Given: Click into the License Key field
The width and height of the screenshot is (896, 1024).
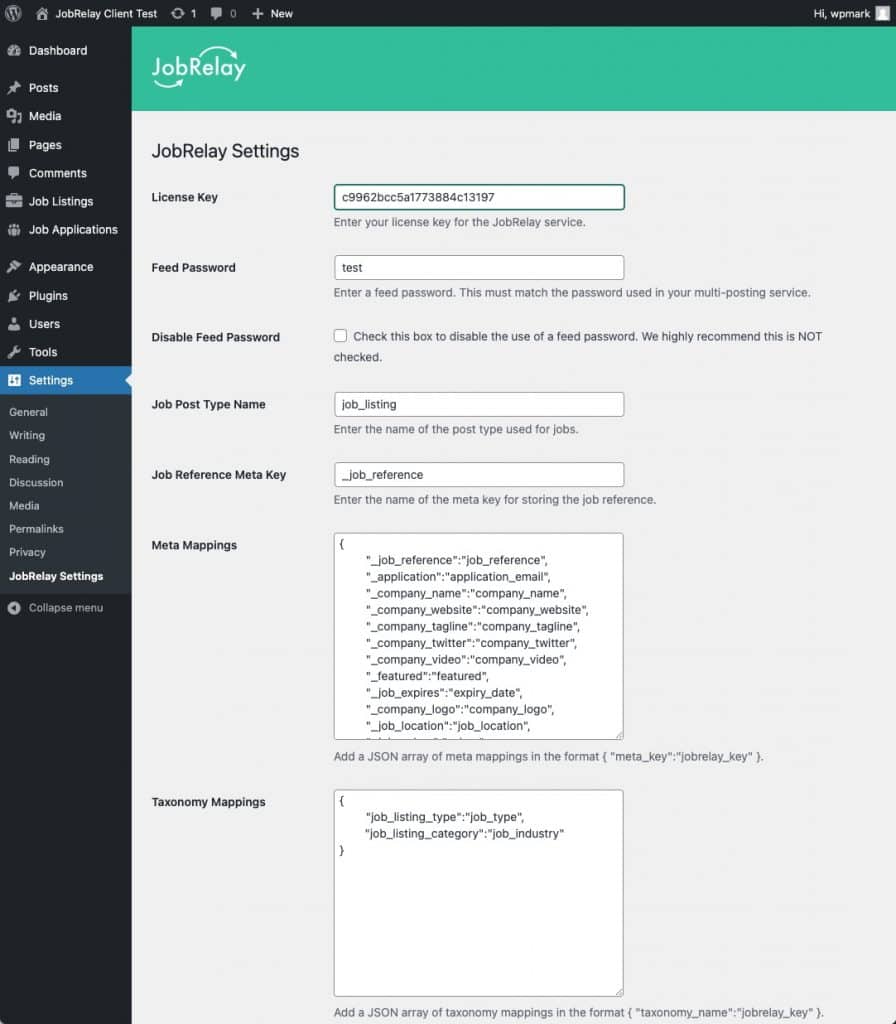Looking at the screenshot, I should point(479,197).
